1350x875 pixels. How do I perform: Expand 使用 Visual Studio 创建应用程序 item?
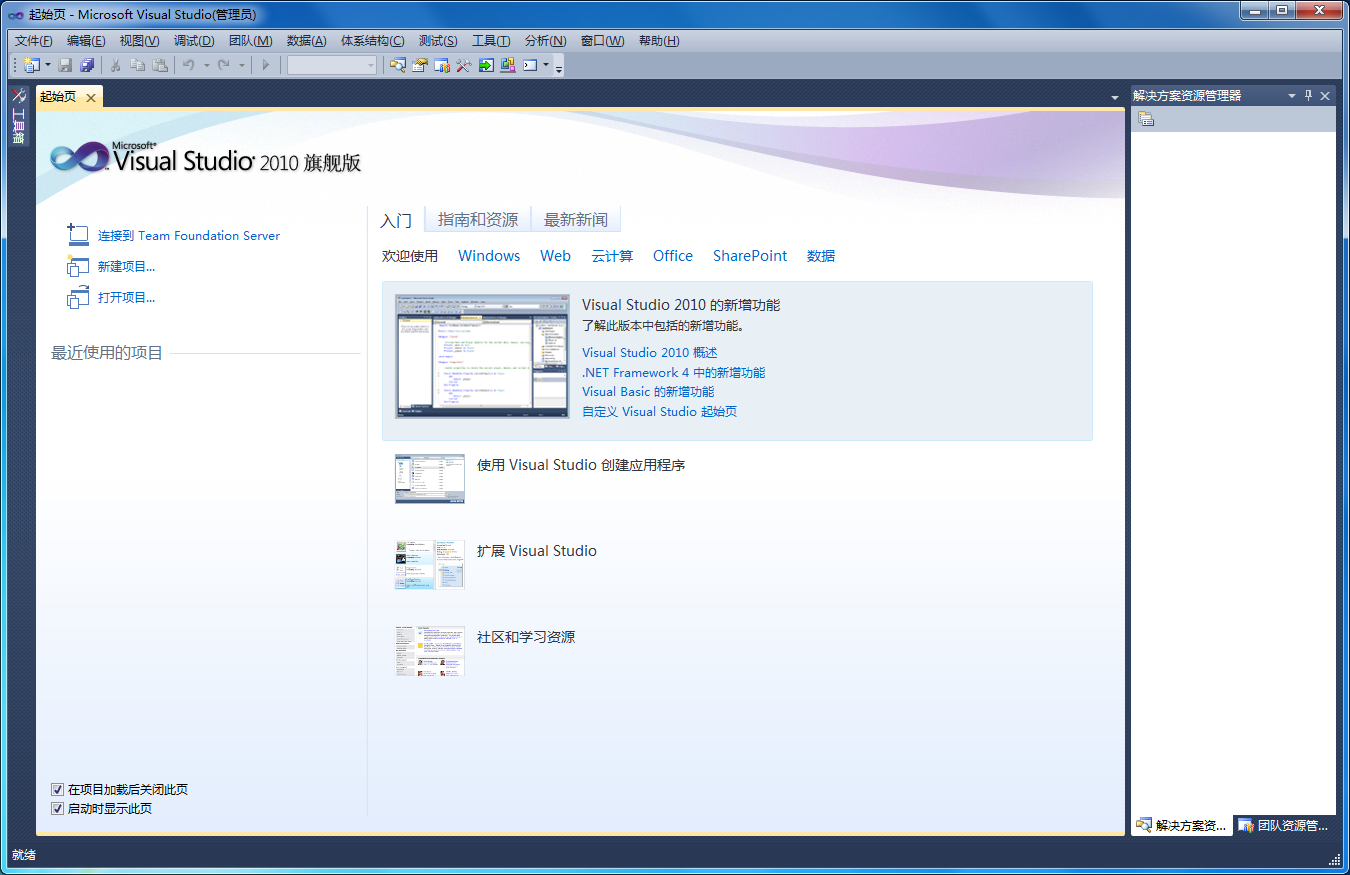point(581,465)
